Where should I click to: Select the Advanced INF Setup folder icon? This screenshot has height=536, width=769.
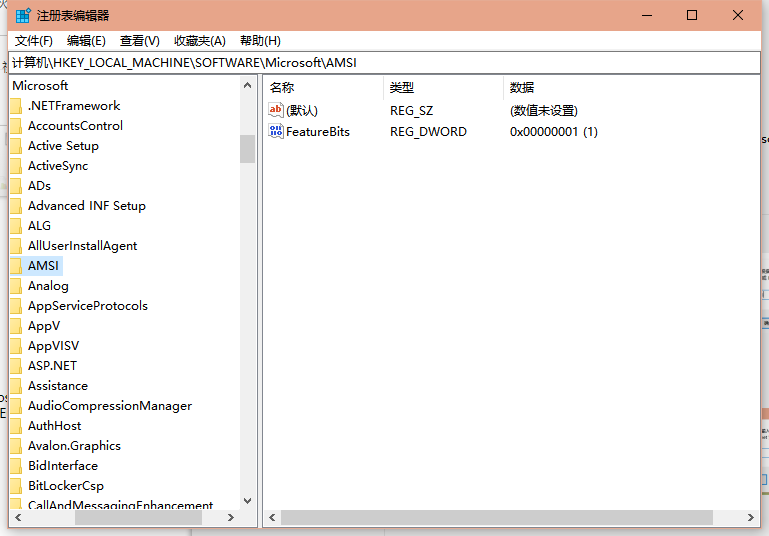pos(16,205)
